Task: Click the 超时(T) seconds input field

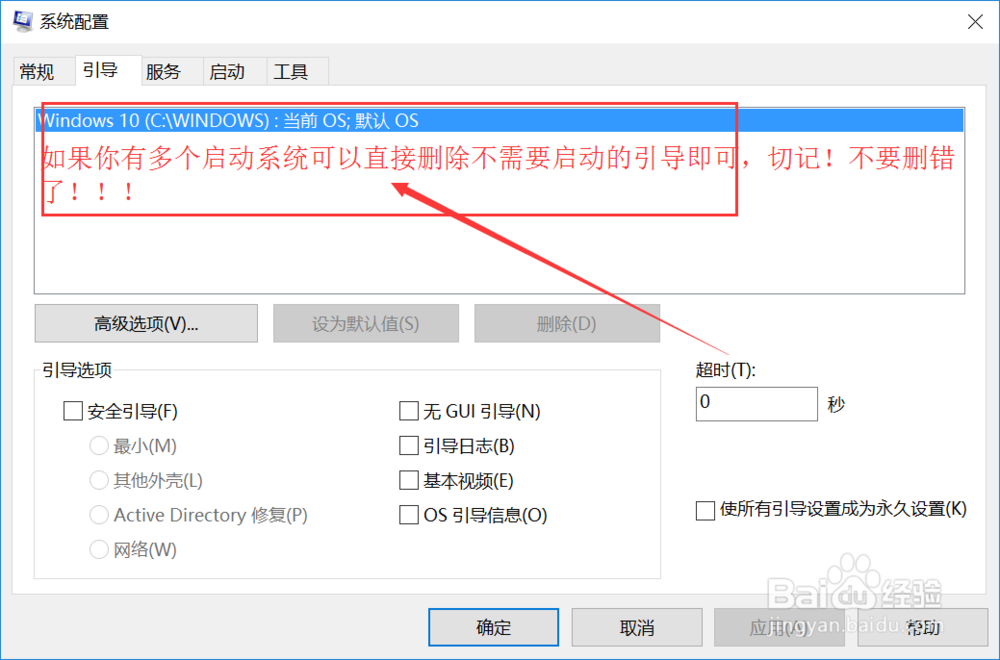Action: [756, 404]
